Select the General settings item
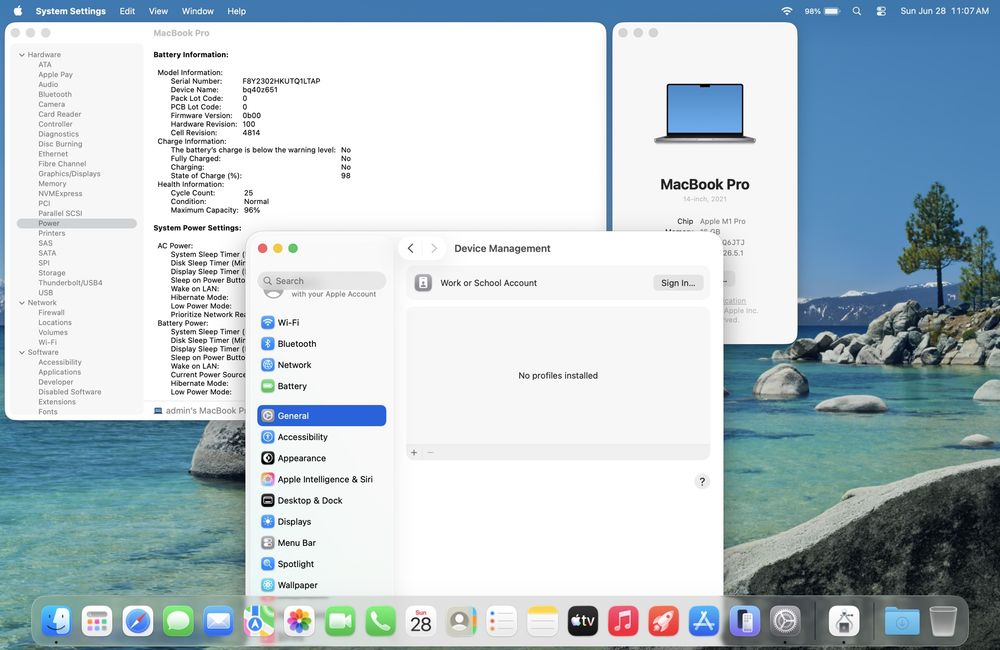This screenshot has width=1000, height=650. tap(321, 415)
